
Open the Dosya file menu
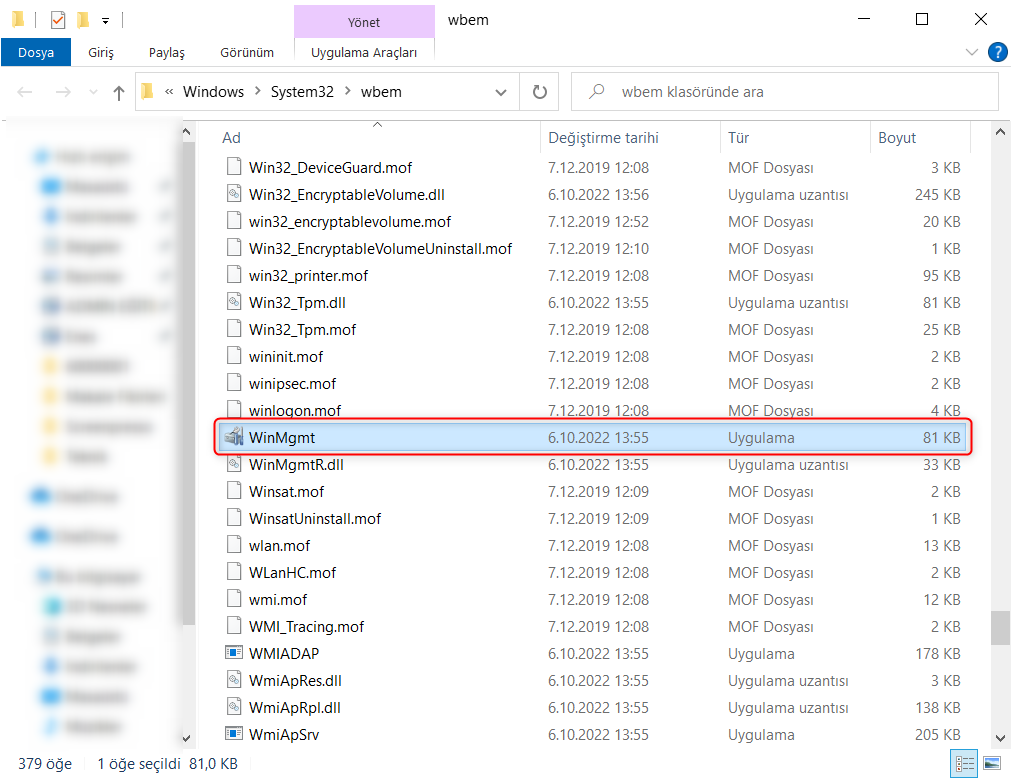coord(35,52)
